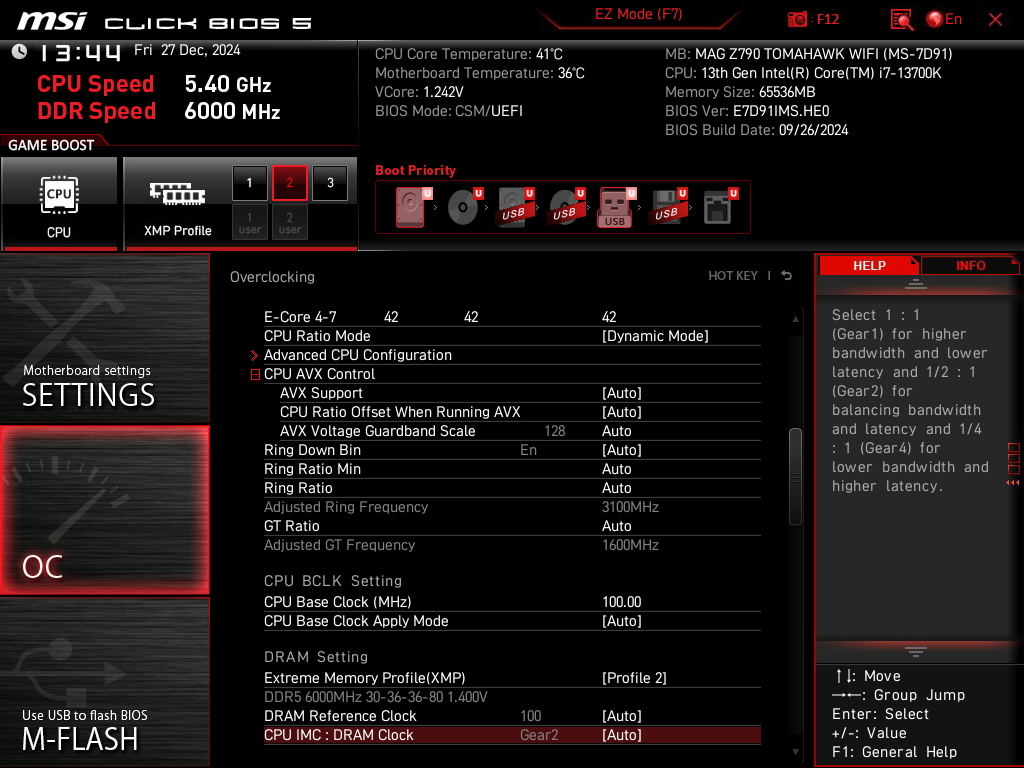Click the Boot Priority heading
Screen dimensions: 1024x768
[x=415, y=170]
